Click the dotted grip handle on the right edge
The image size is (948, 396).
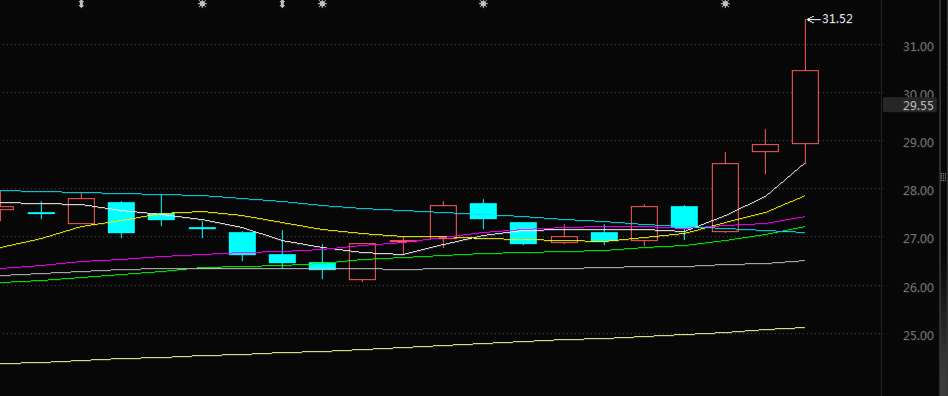coord(944,177)
